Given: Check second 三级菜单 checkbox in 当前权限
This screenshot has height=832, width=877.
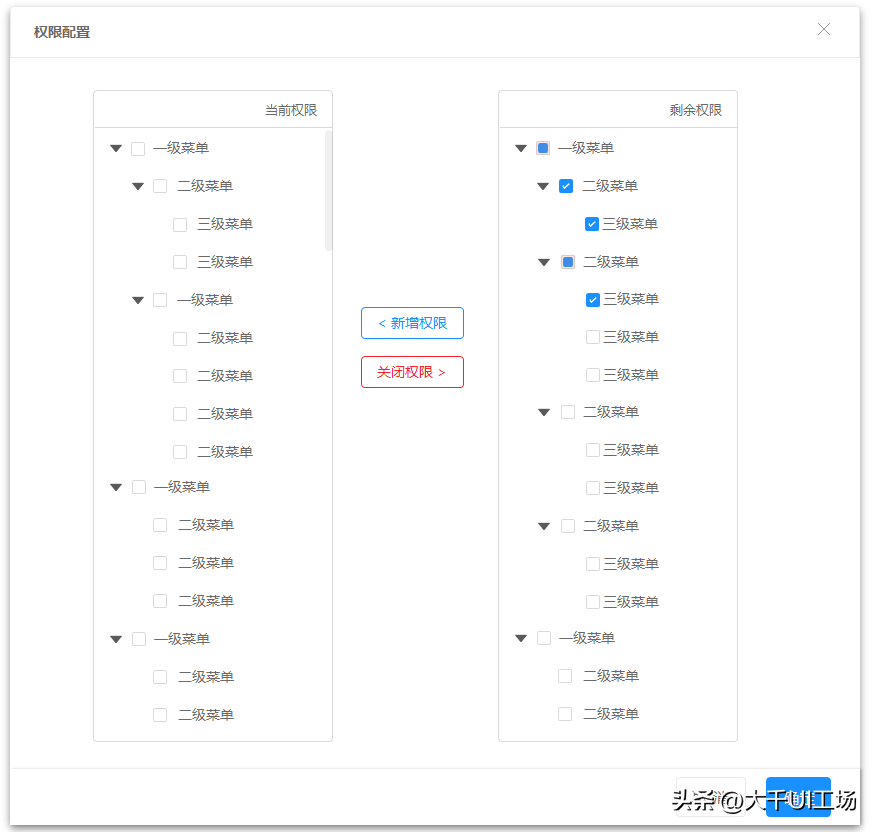Looking at the screenshot, I should (x=180, y=262).
